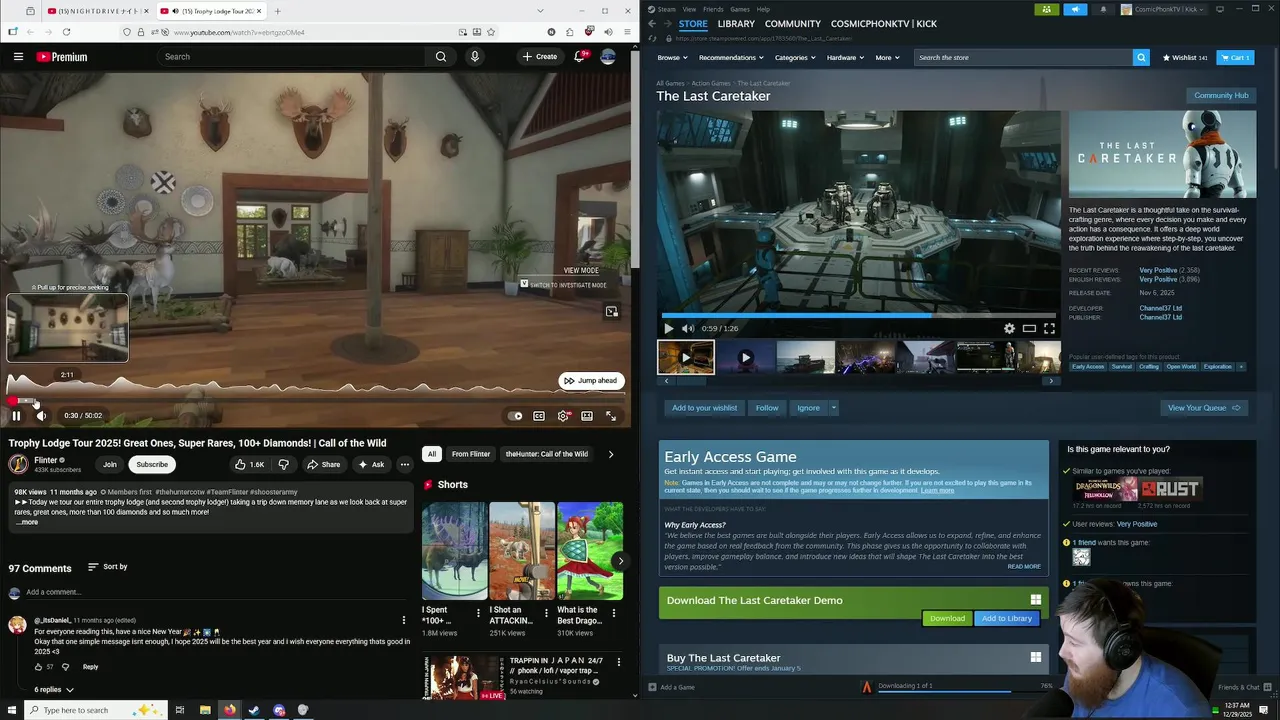The height and width of the screenshot is (720, 1280).
Task: Open Steam notifications bell
Action: (x=1103, y=9)
